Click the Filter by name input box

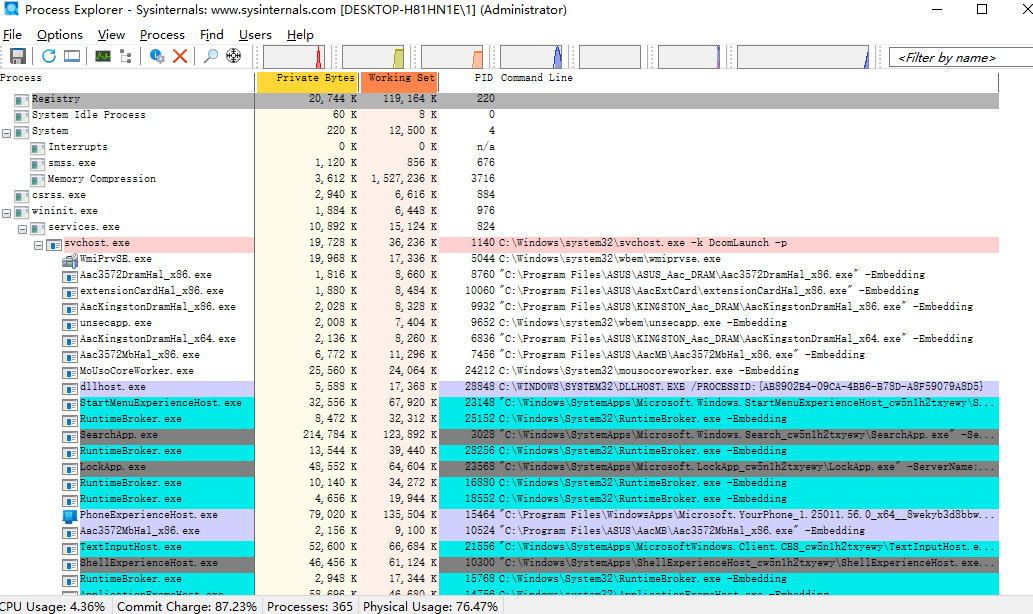click(x=961, y=57)
